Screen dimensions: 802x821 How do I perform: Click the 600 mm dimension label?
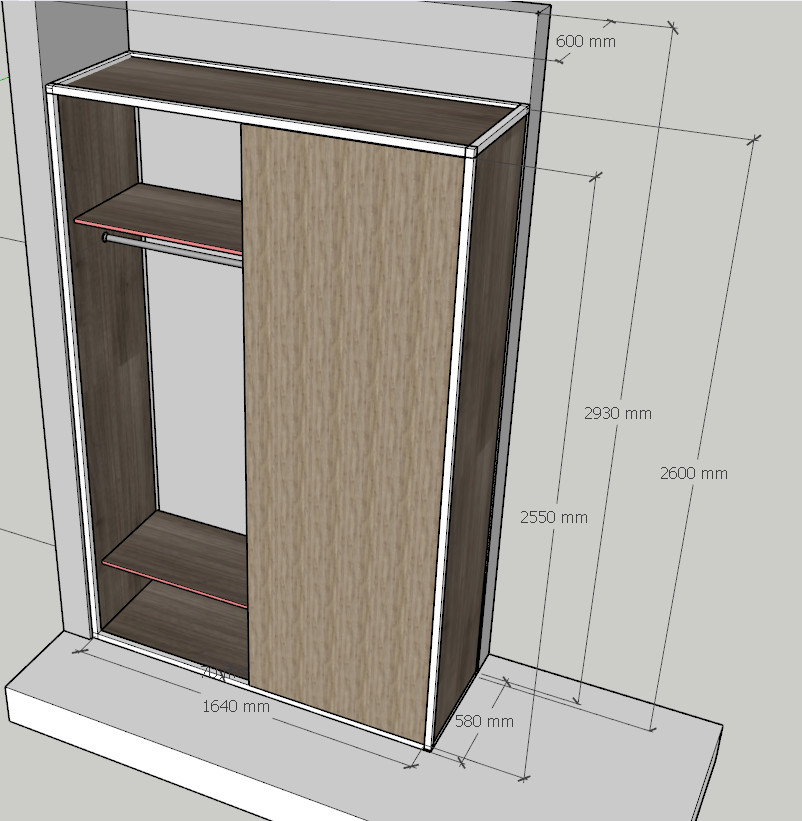(x=585, y=41)
